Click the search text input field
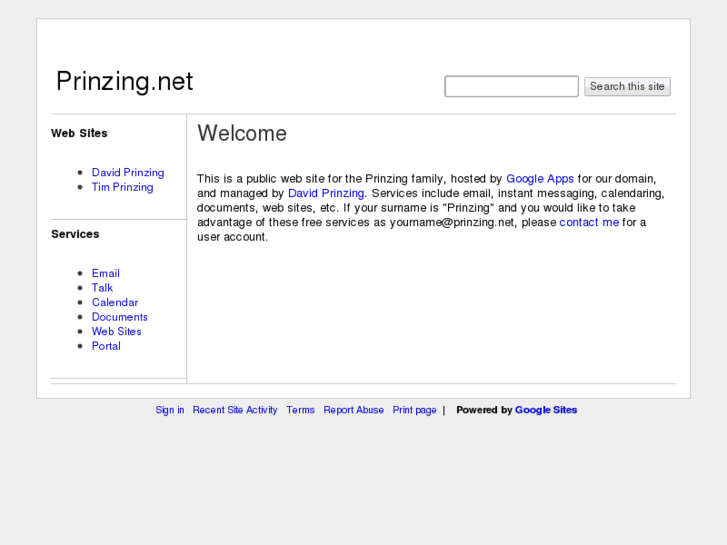The image size is (727, 545). 511,86
